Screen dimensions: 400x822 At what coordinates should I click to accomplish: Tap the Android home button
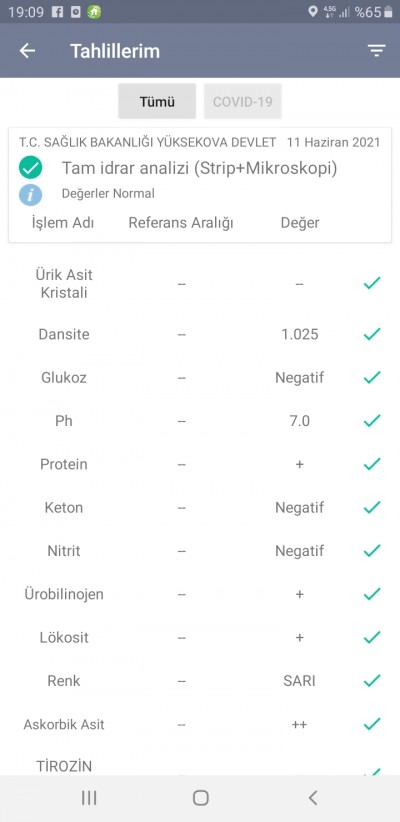[200, 798]
